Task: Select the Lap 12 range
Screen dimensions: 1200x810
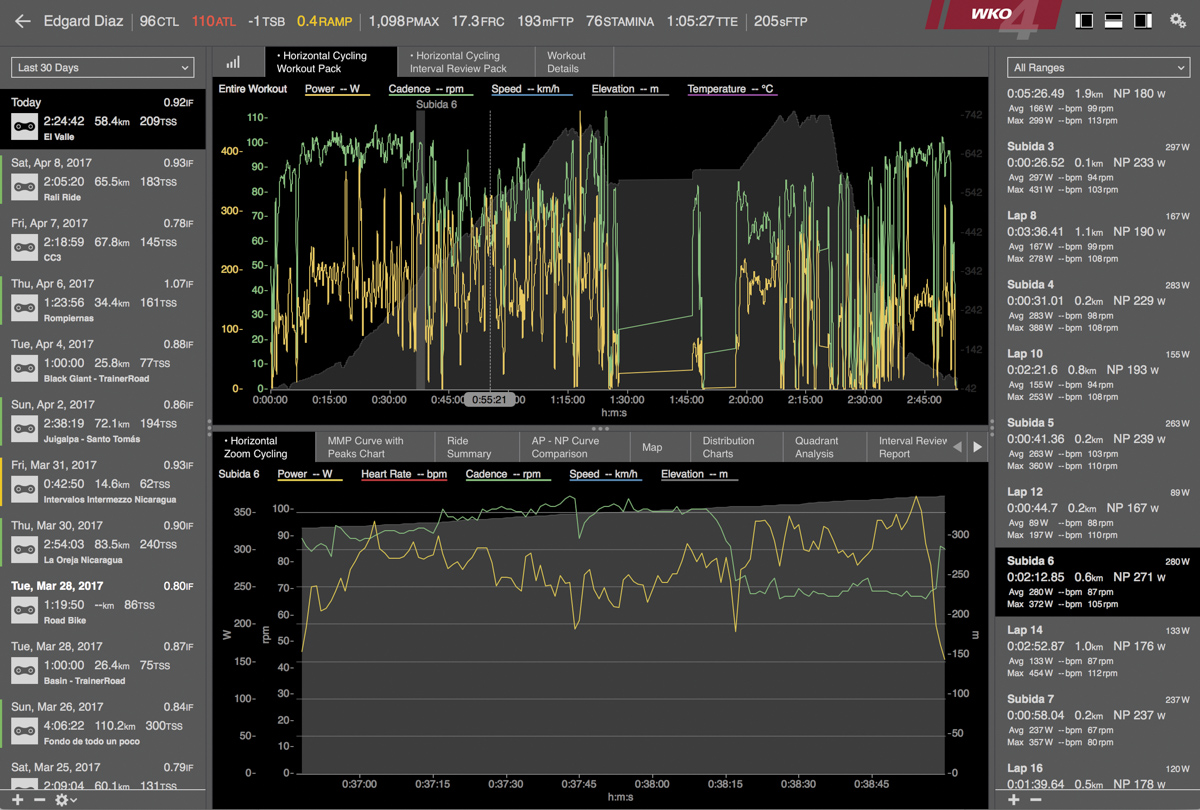Action: click(x=1098, y=513)
